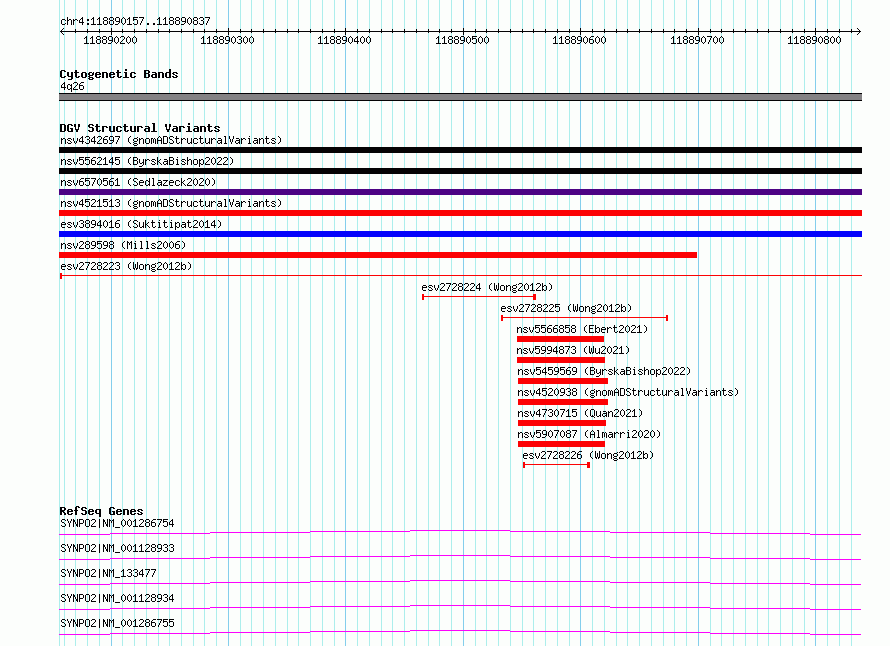Image resolution: width=890 pixels, height=646 pixels.
Task: Click the chr4:118890157..118890837 coordinate label
Action: (135, 21)
